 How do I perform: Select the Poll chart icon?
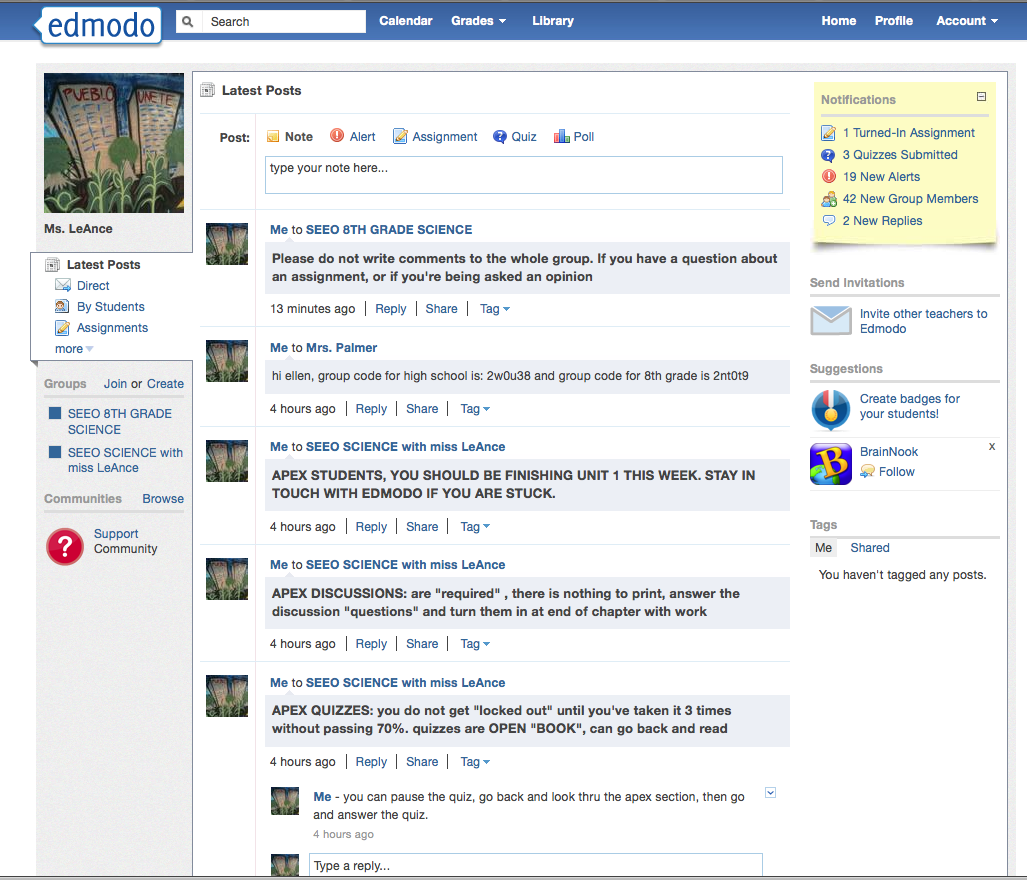(561, 137)
